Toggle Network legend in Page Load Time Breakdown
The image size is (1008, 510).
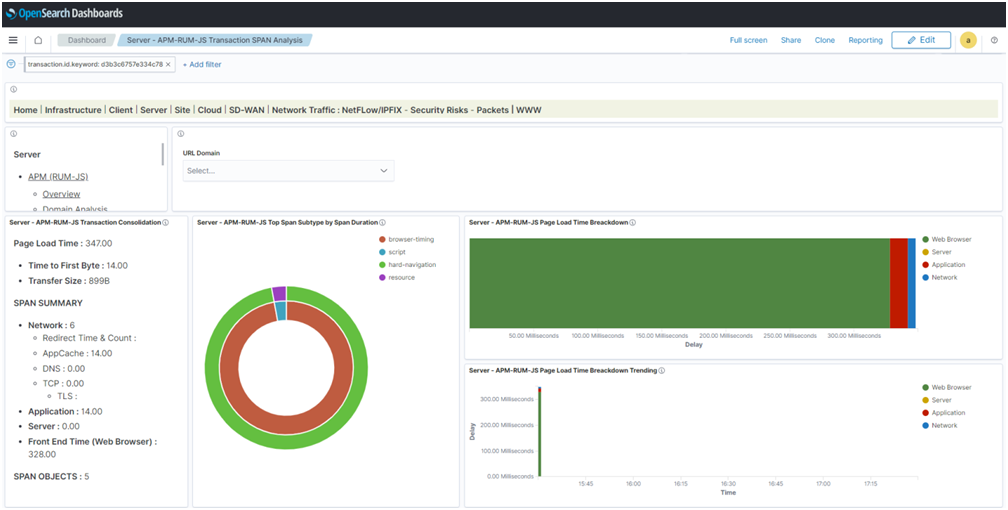[x=940, y=278]
